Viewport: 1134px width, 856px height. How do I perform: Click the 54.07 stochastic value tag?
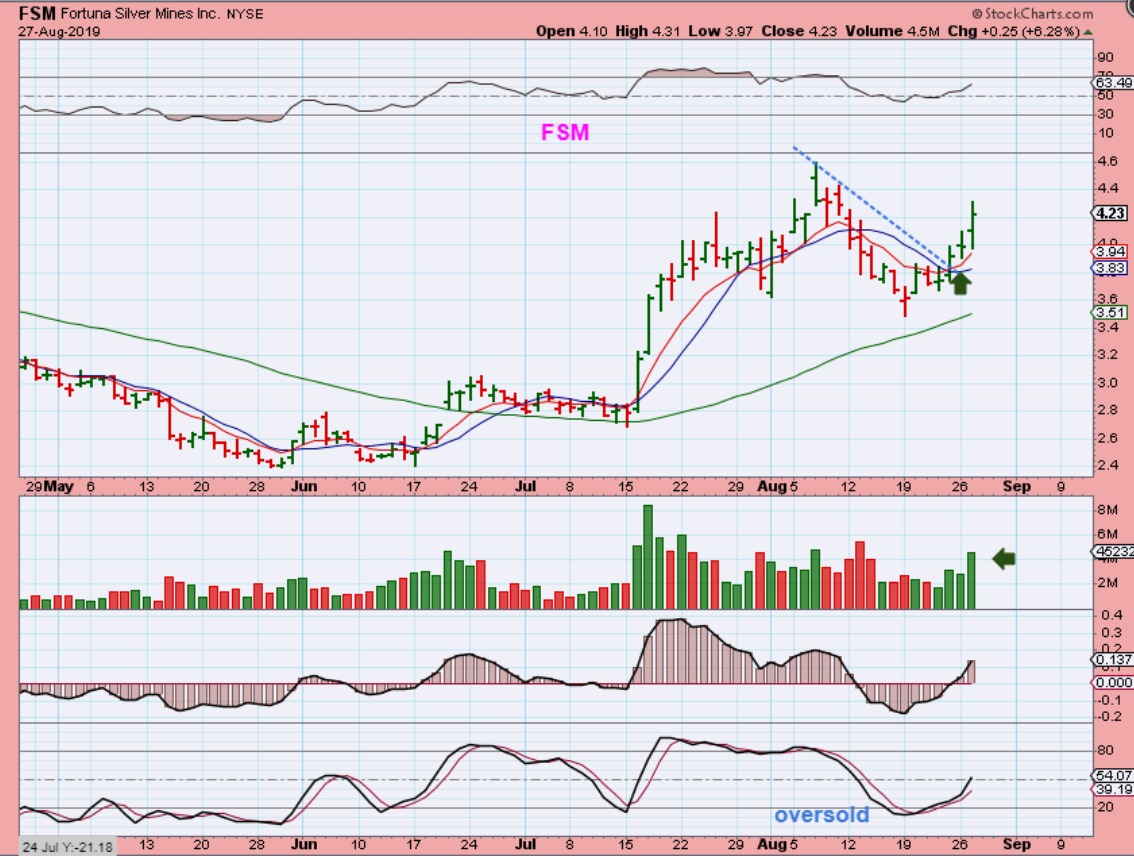pos(1113,776)
